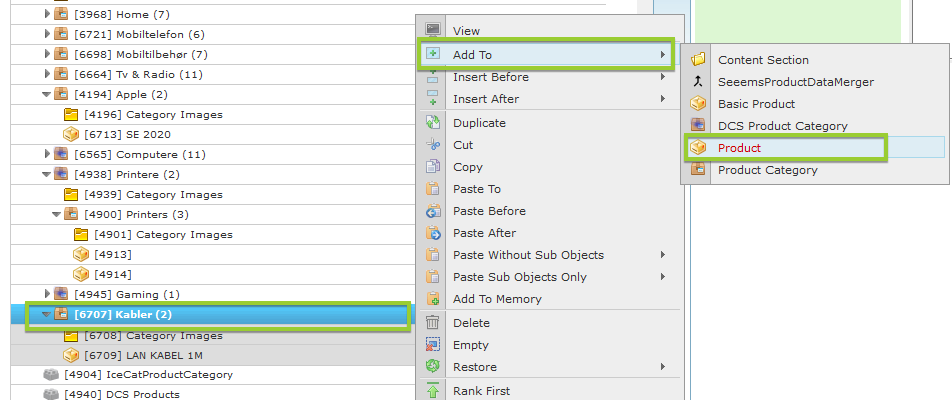
Task: Click the SeeemsProductDataMerger merge icon
Action: click(698, 82)
